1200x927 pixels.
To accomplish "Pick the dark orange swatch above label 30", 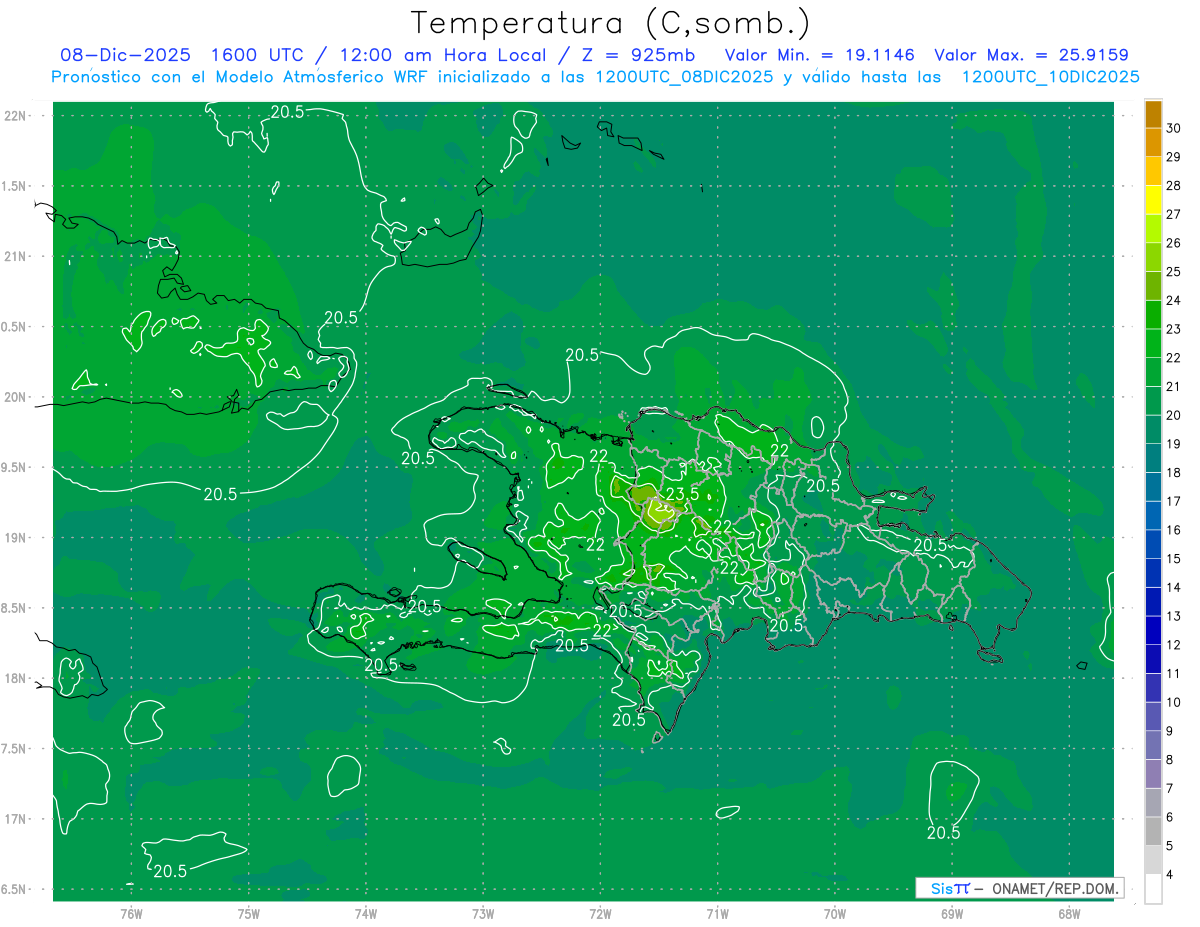I will coord(1153,113).
